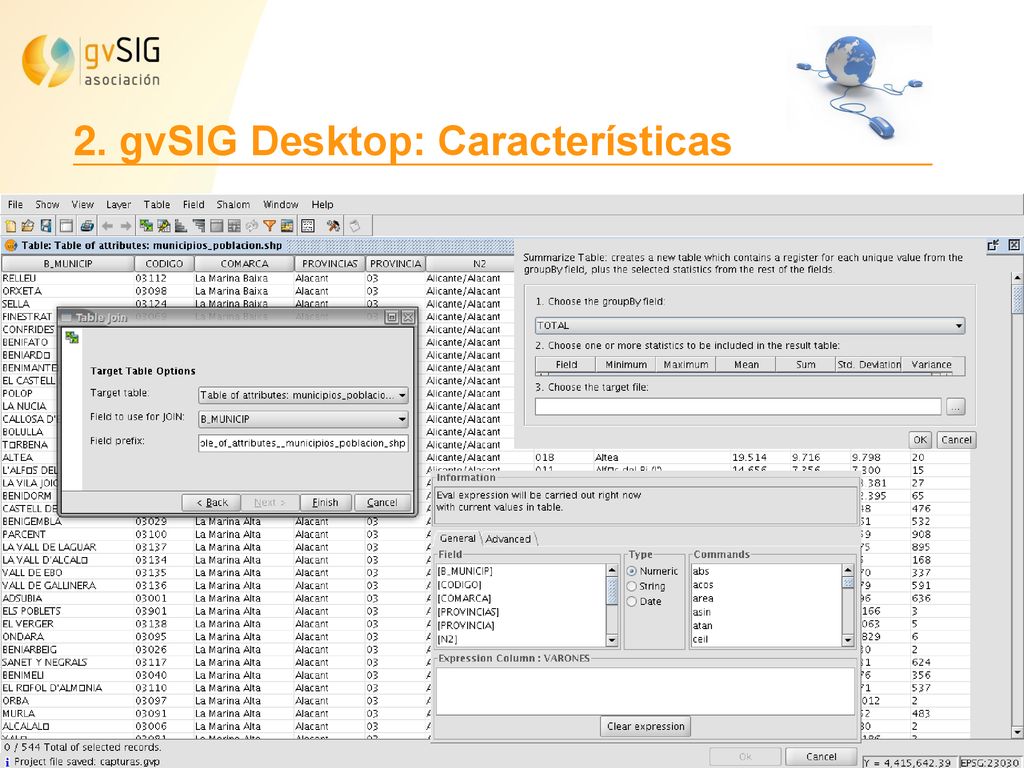Select [COMARCA] in the Field list
This screenshot has width=1024, height=768.
[x=464, y=598]
